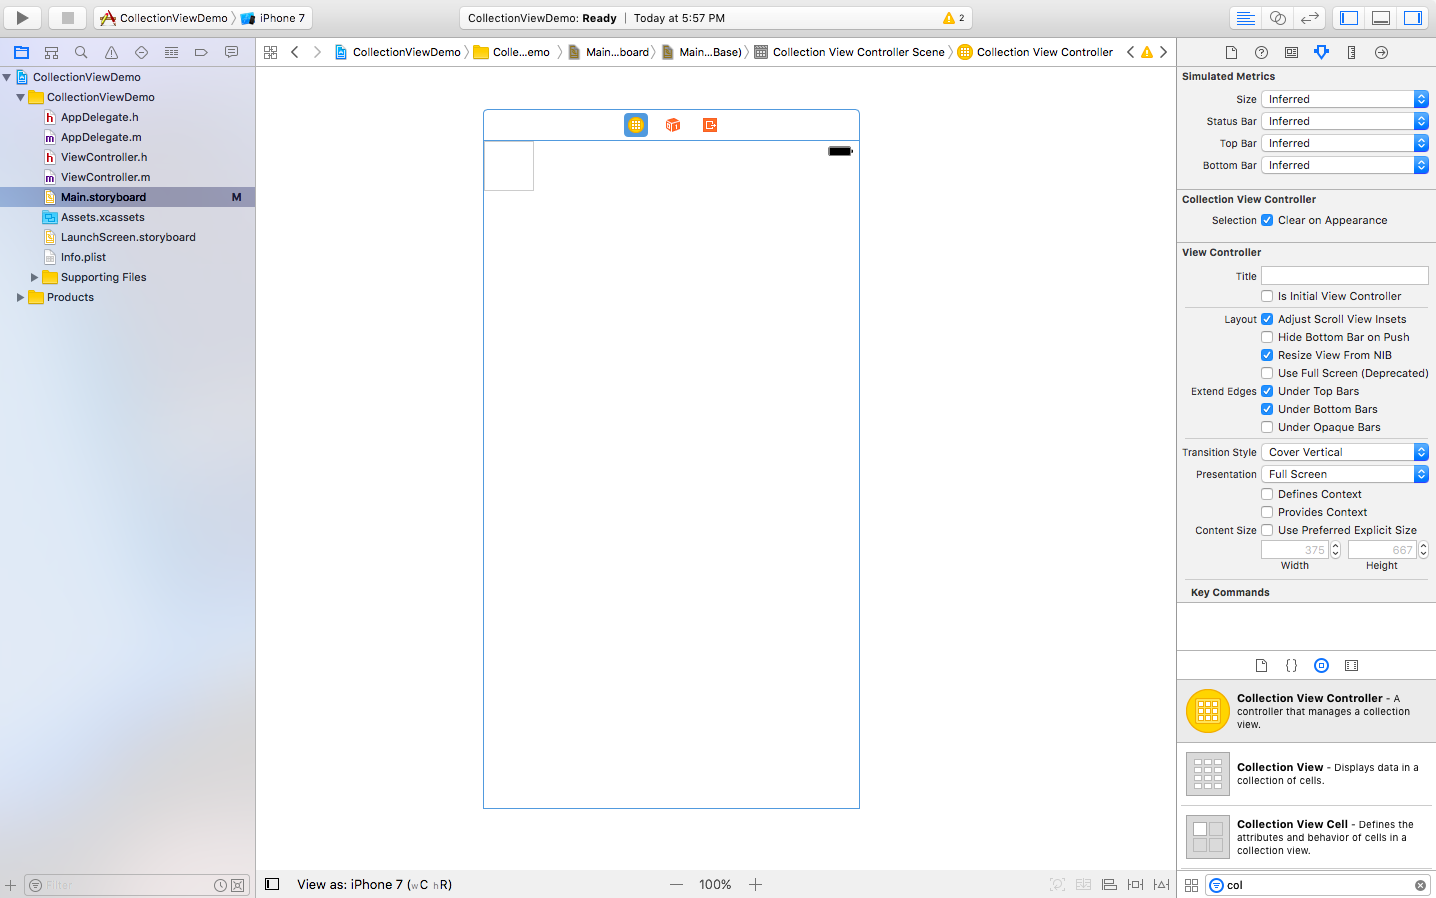Uncheck Clear on Appearance for the collection view
The image size is (1436, 898).
[1267, 220]
